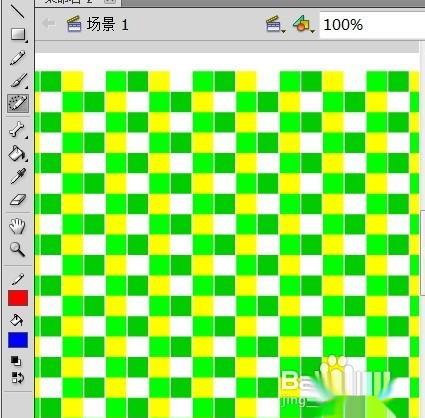Select the Hand tool
425x418 pixels.
(x=17, y=226)
